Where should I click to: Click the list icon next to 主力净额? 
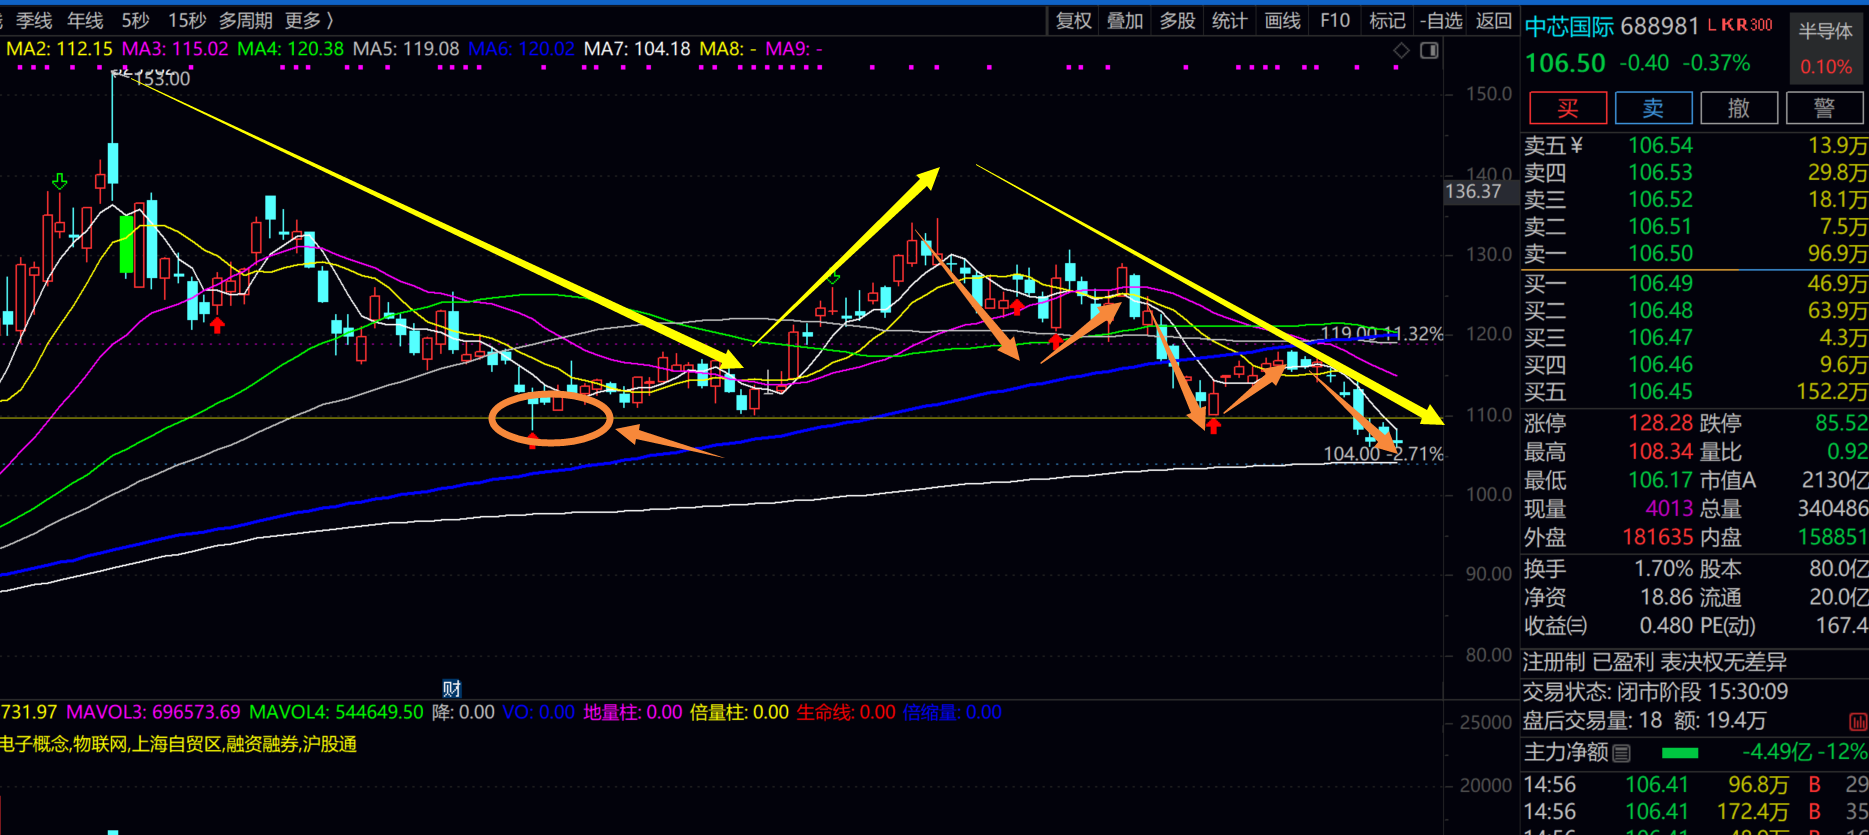coord(1622,753)
